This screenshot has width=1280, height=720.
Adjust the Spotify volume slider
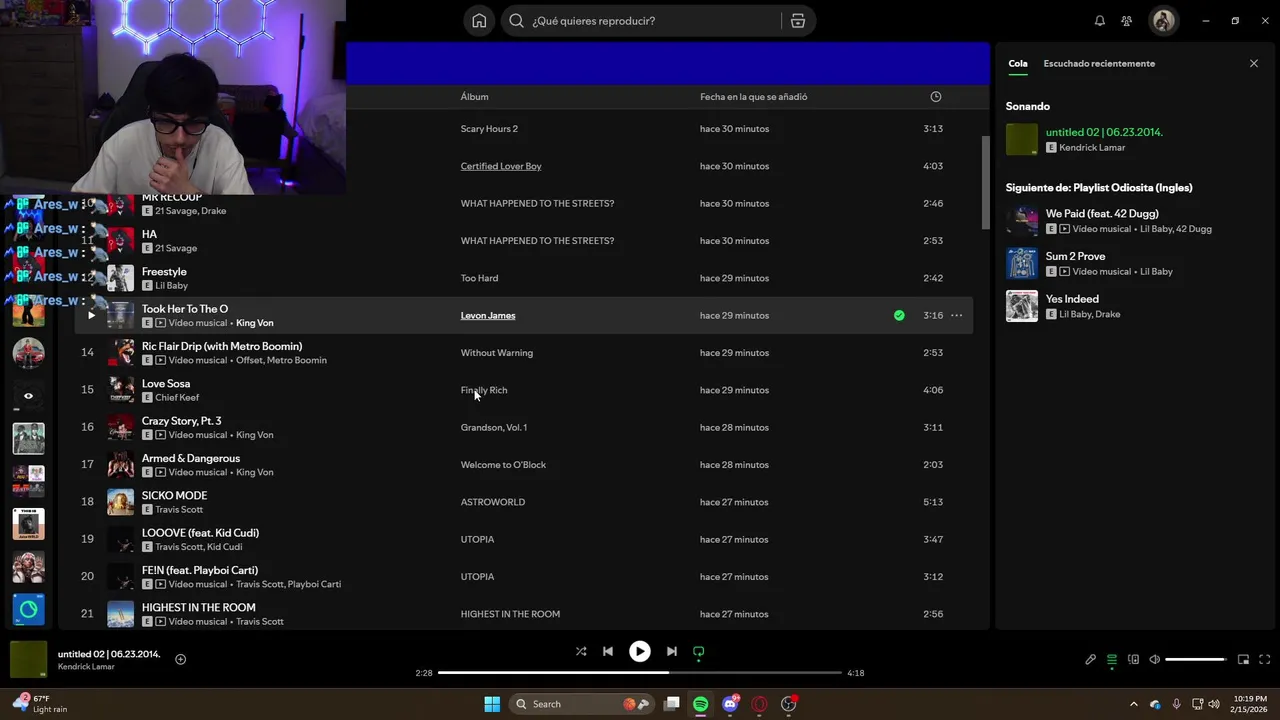pos(1196,660)
